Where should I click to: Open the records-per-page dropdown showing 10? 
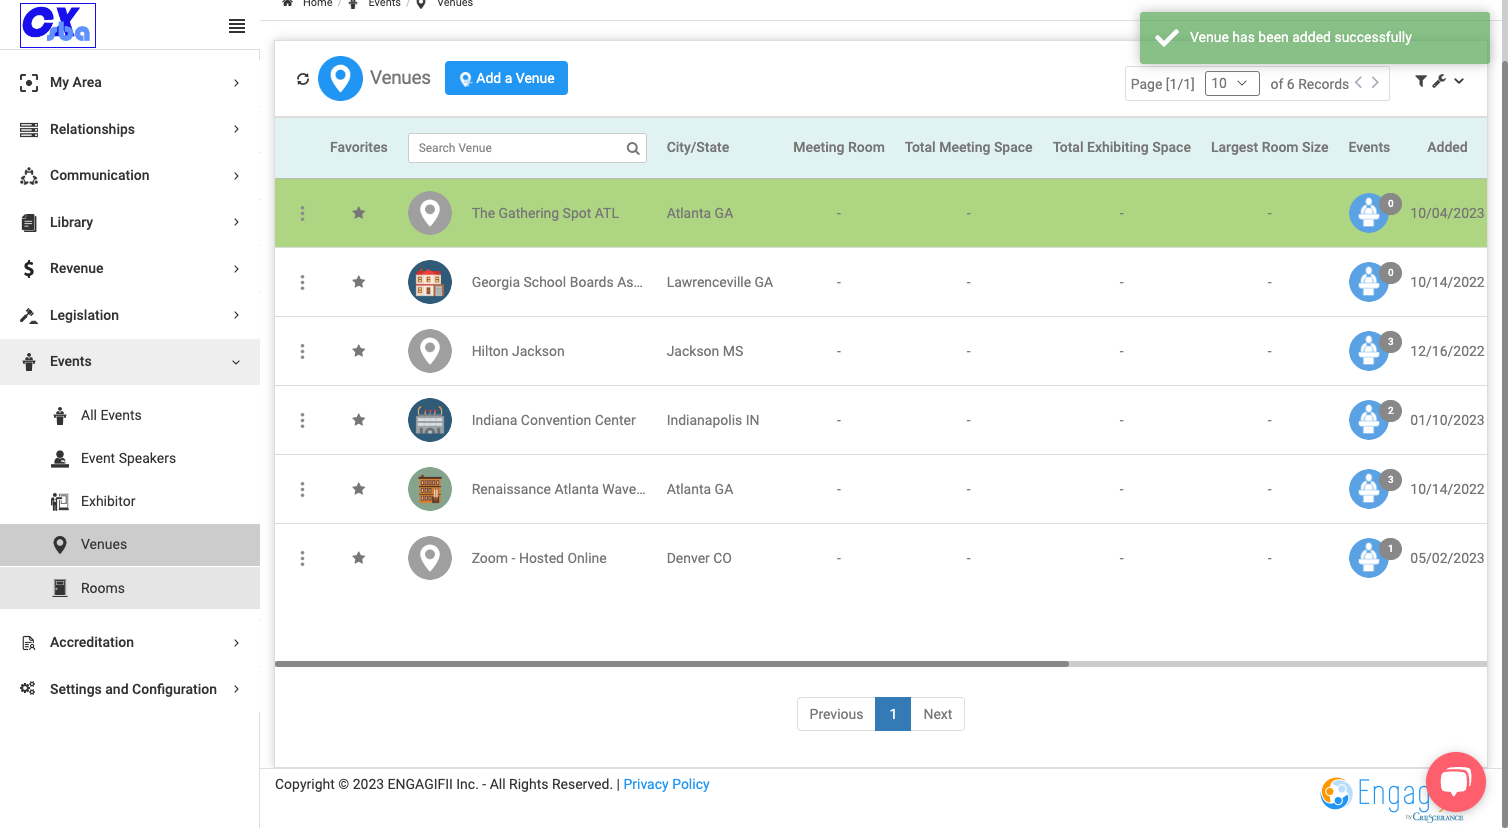coord(1232,83)
